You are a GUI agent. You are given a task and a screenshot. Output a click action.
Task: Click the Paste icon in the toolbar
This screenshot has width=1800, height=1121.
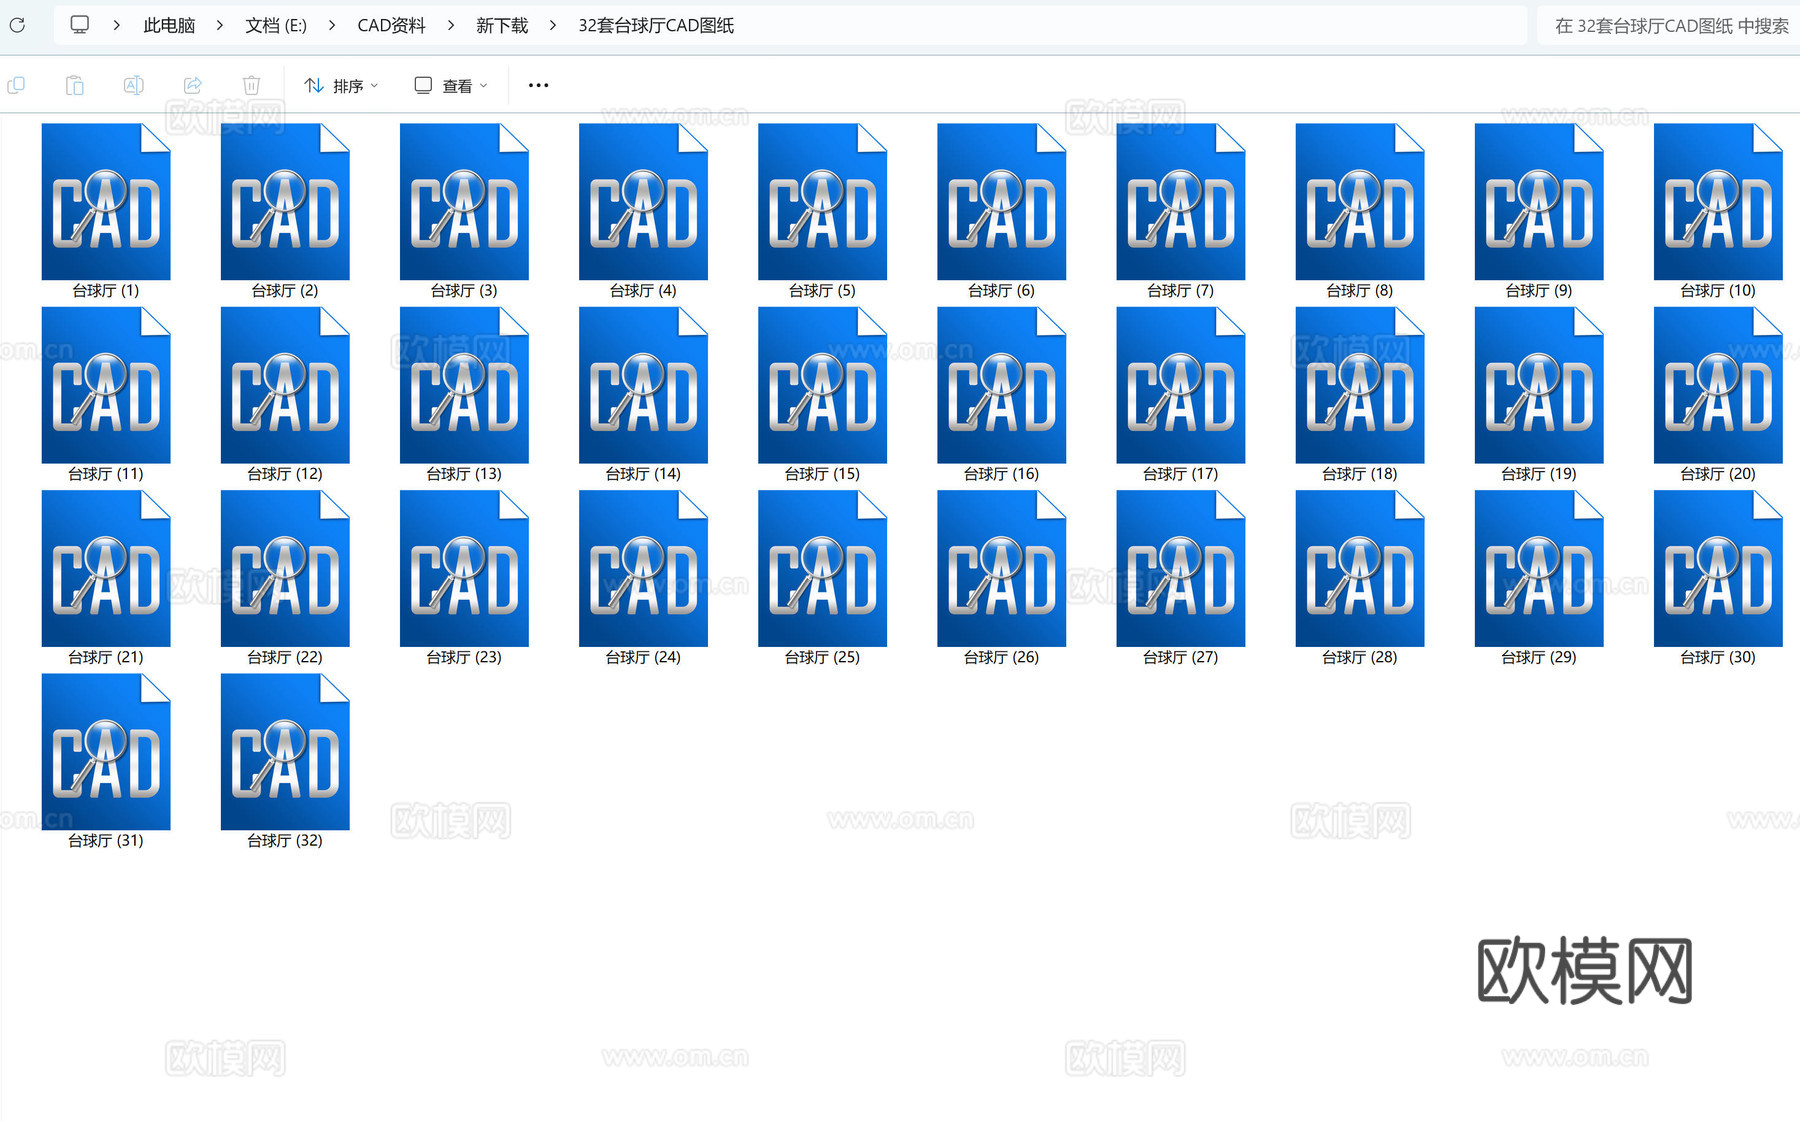75,85
